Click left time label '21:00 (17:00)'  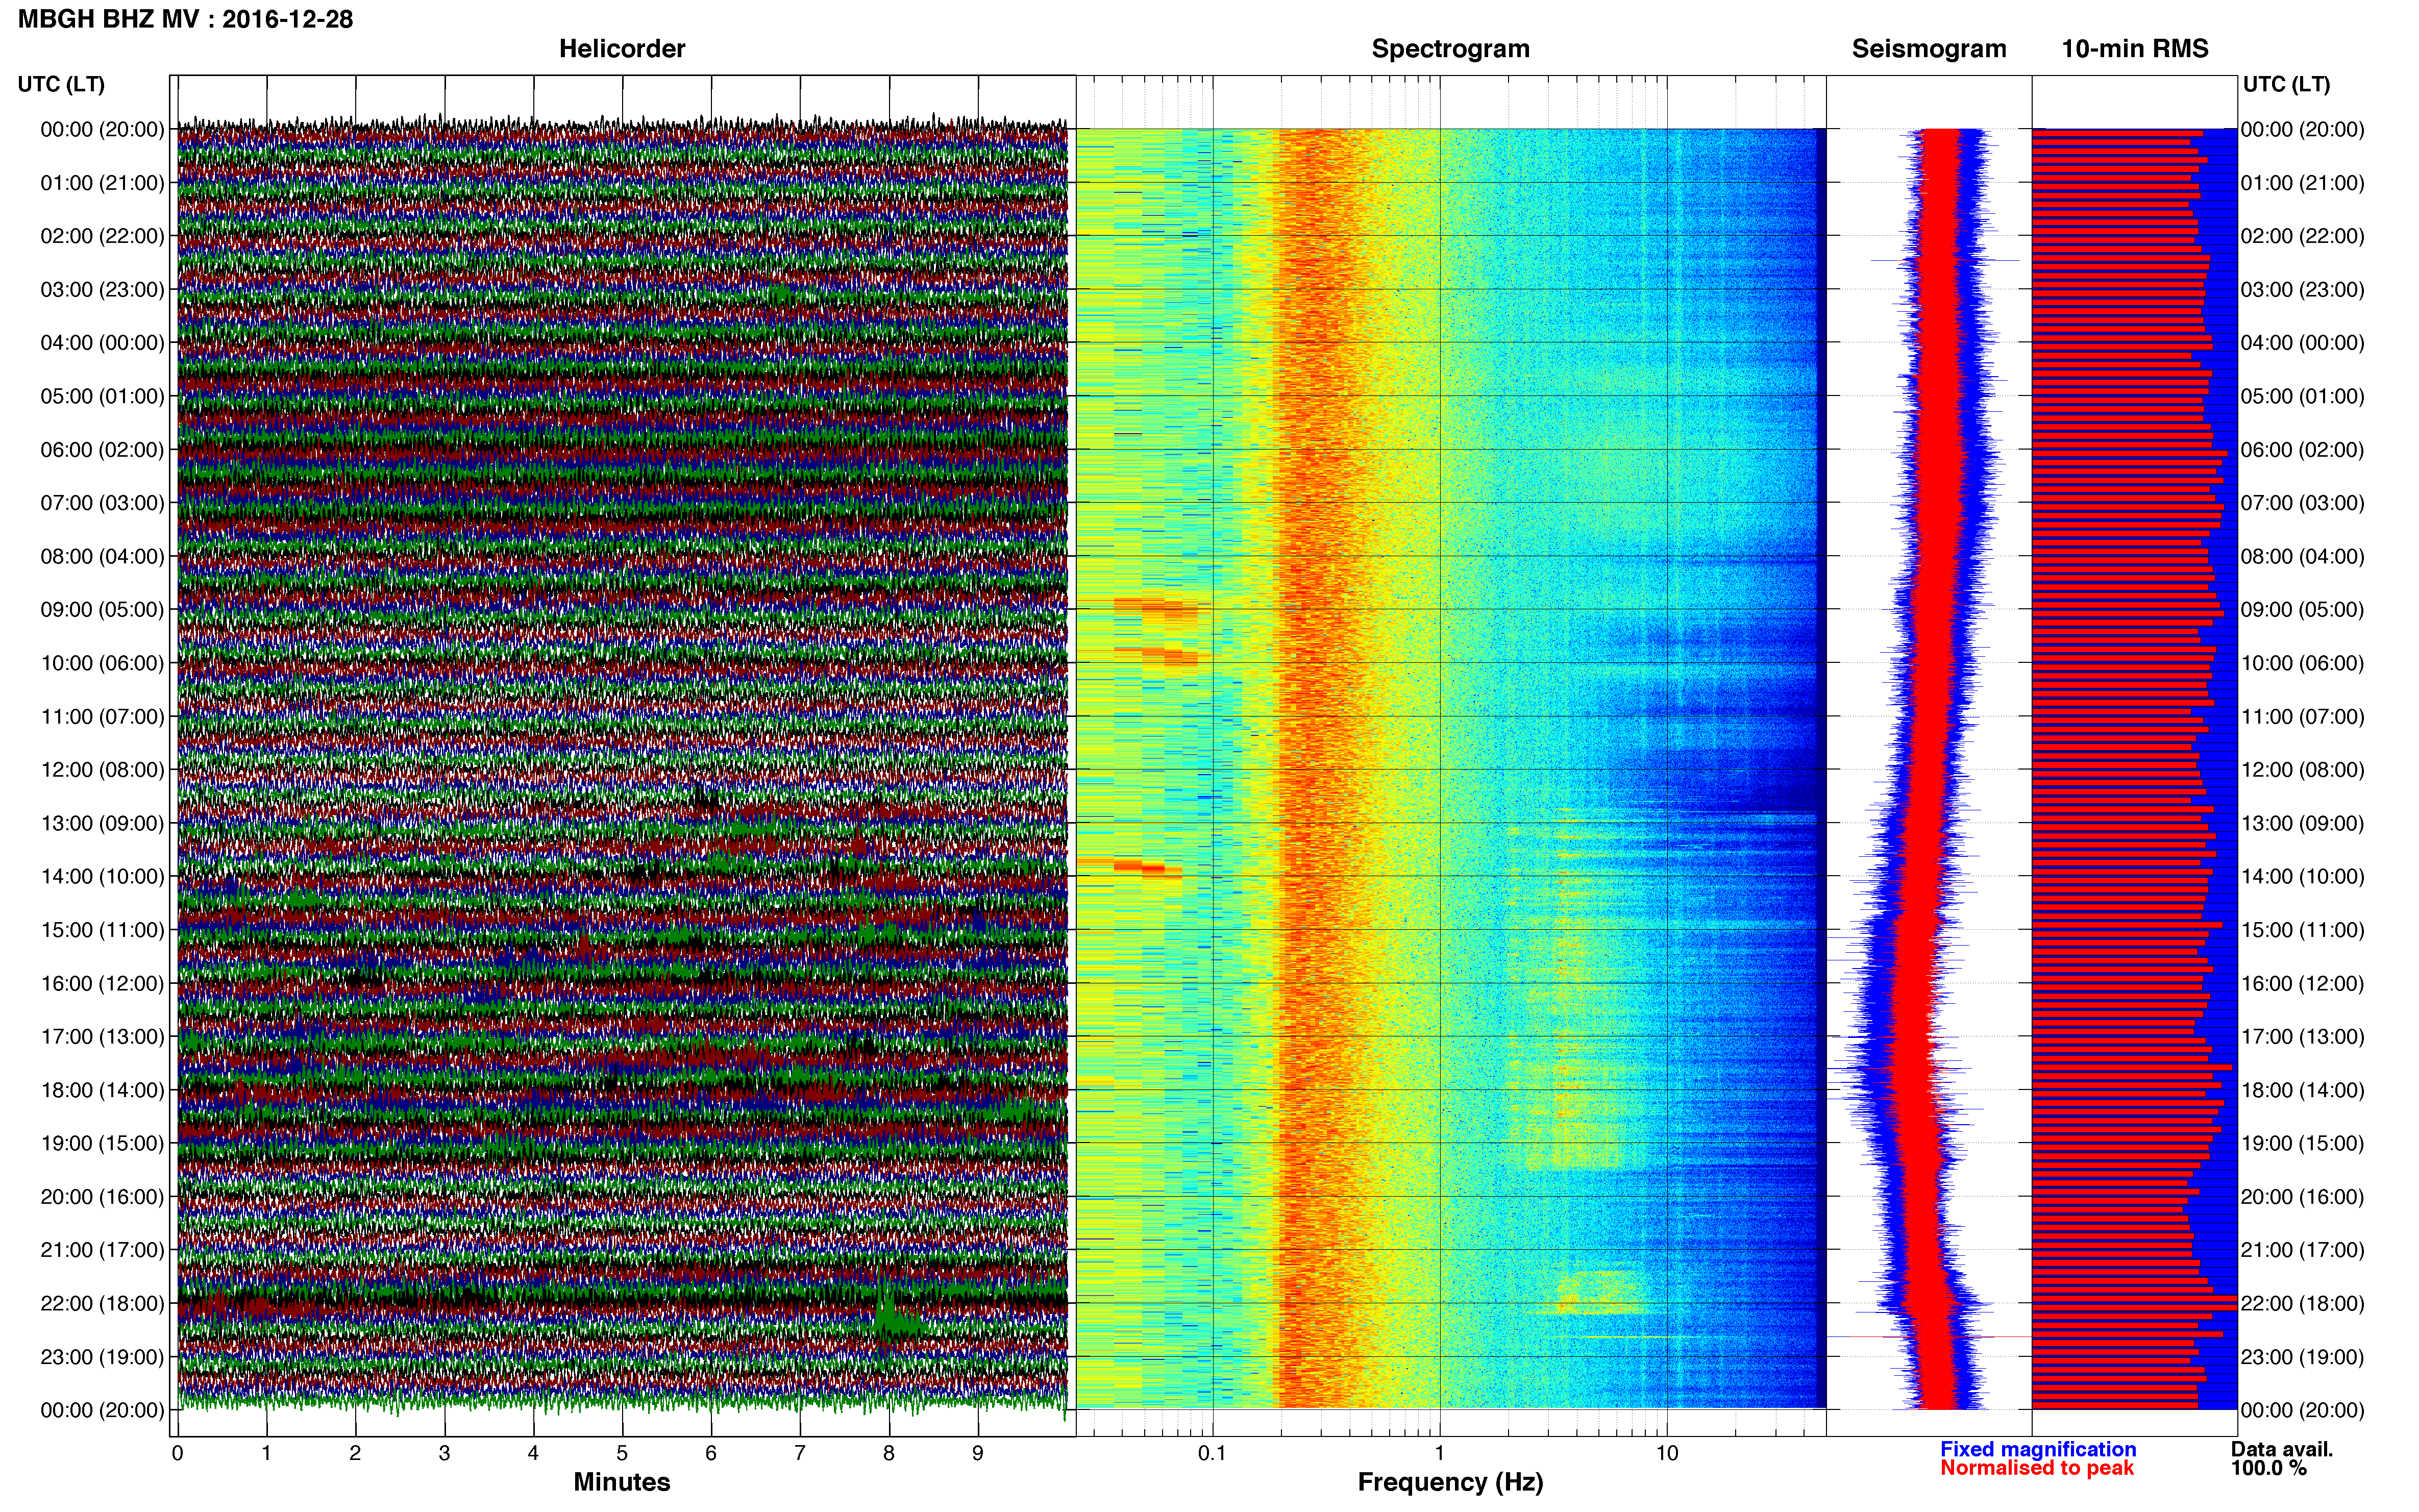tap(102, 1250)
